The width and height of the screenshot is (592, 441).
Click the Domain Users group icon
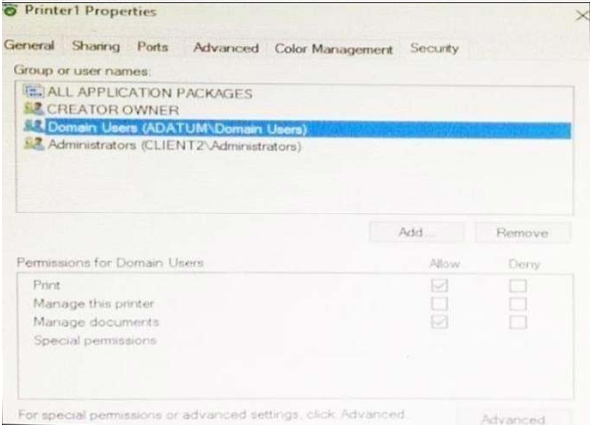34,126
